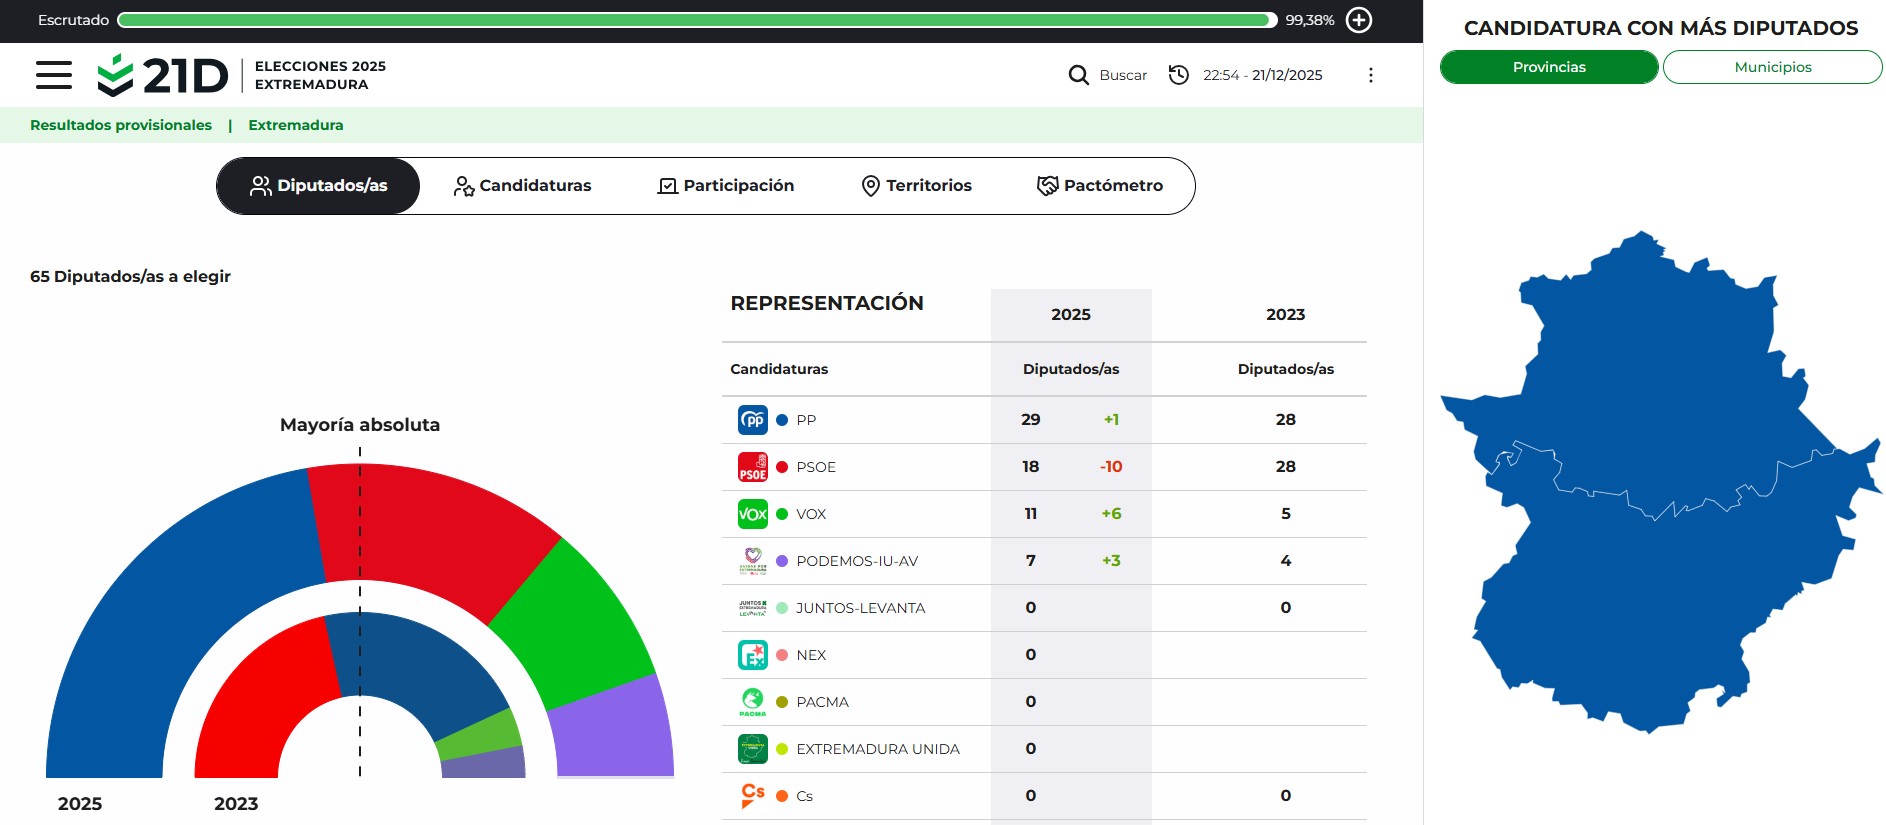Click the Cs party logo
The image size is (1886, 825).
pyautogui.click(x=752, y=795)
